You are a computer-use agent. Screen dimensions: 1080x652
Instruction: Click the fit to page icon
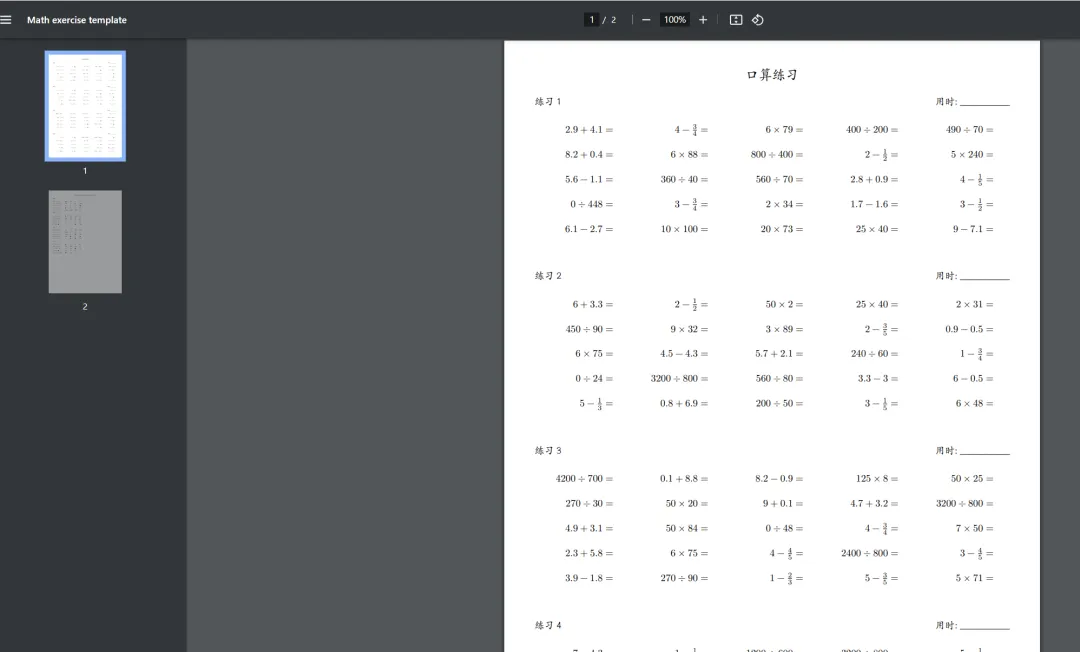coord(736,20)
